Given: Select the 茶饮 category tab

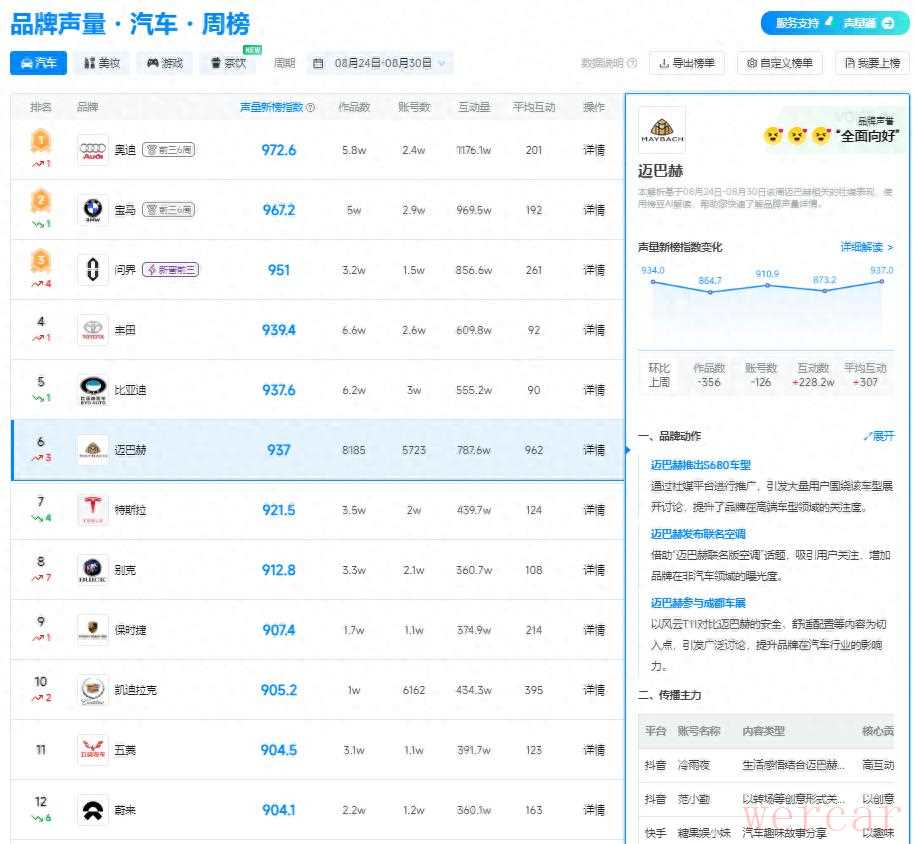Looking at the screenshot, I should tap(228, 63).
